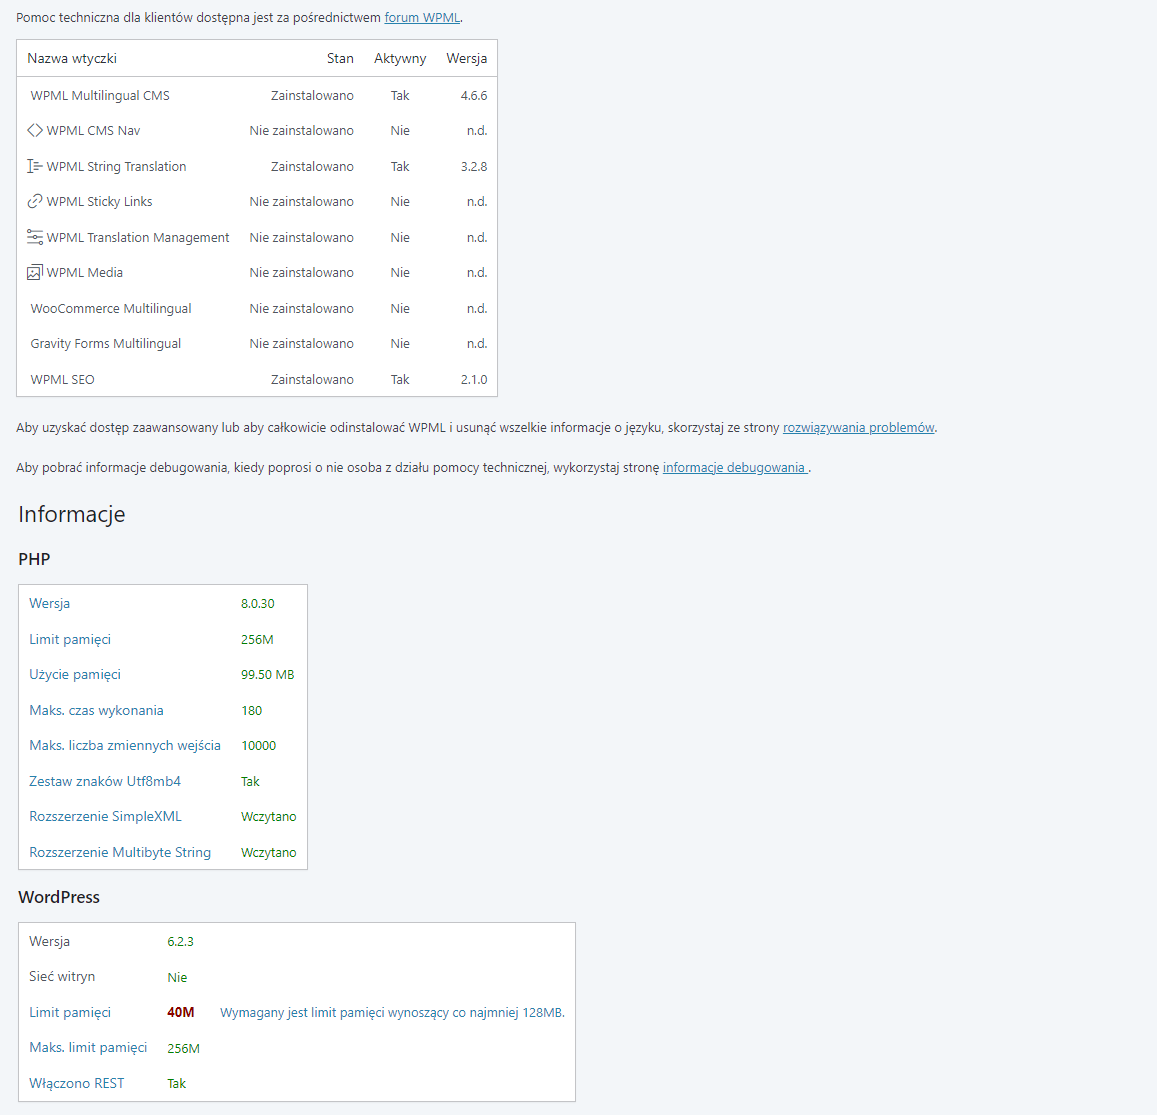The image size is (1157, 1115).
Task: Click the PHP version value 8.0.30
Action: [258, 604]
